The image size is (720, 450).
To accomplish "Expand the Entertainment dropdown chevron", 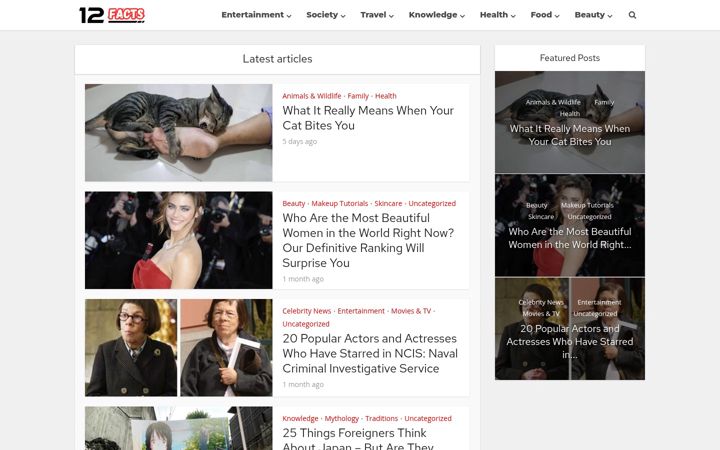I will (x=289, y=16).
